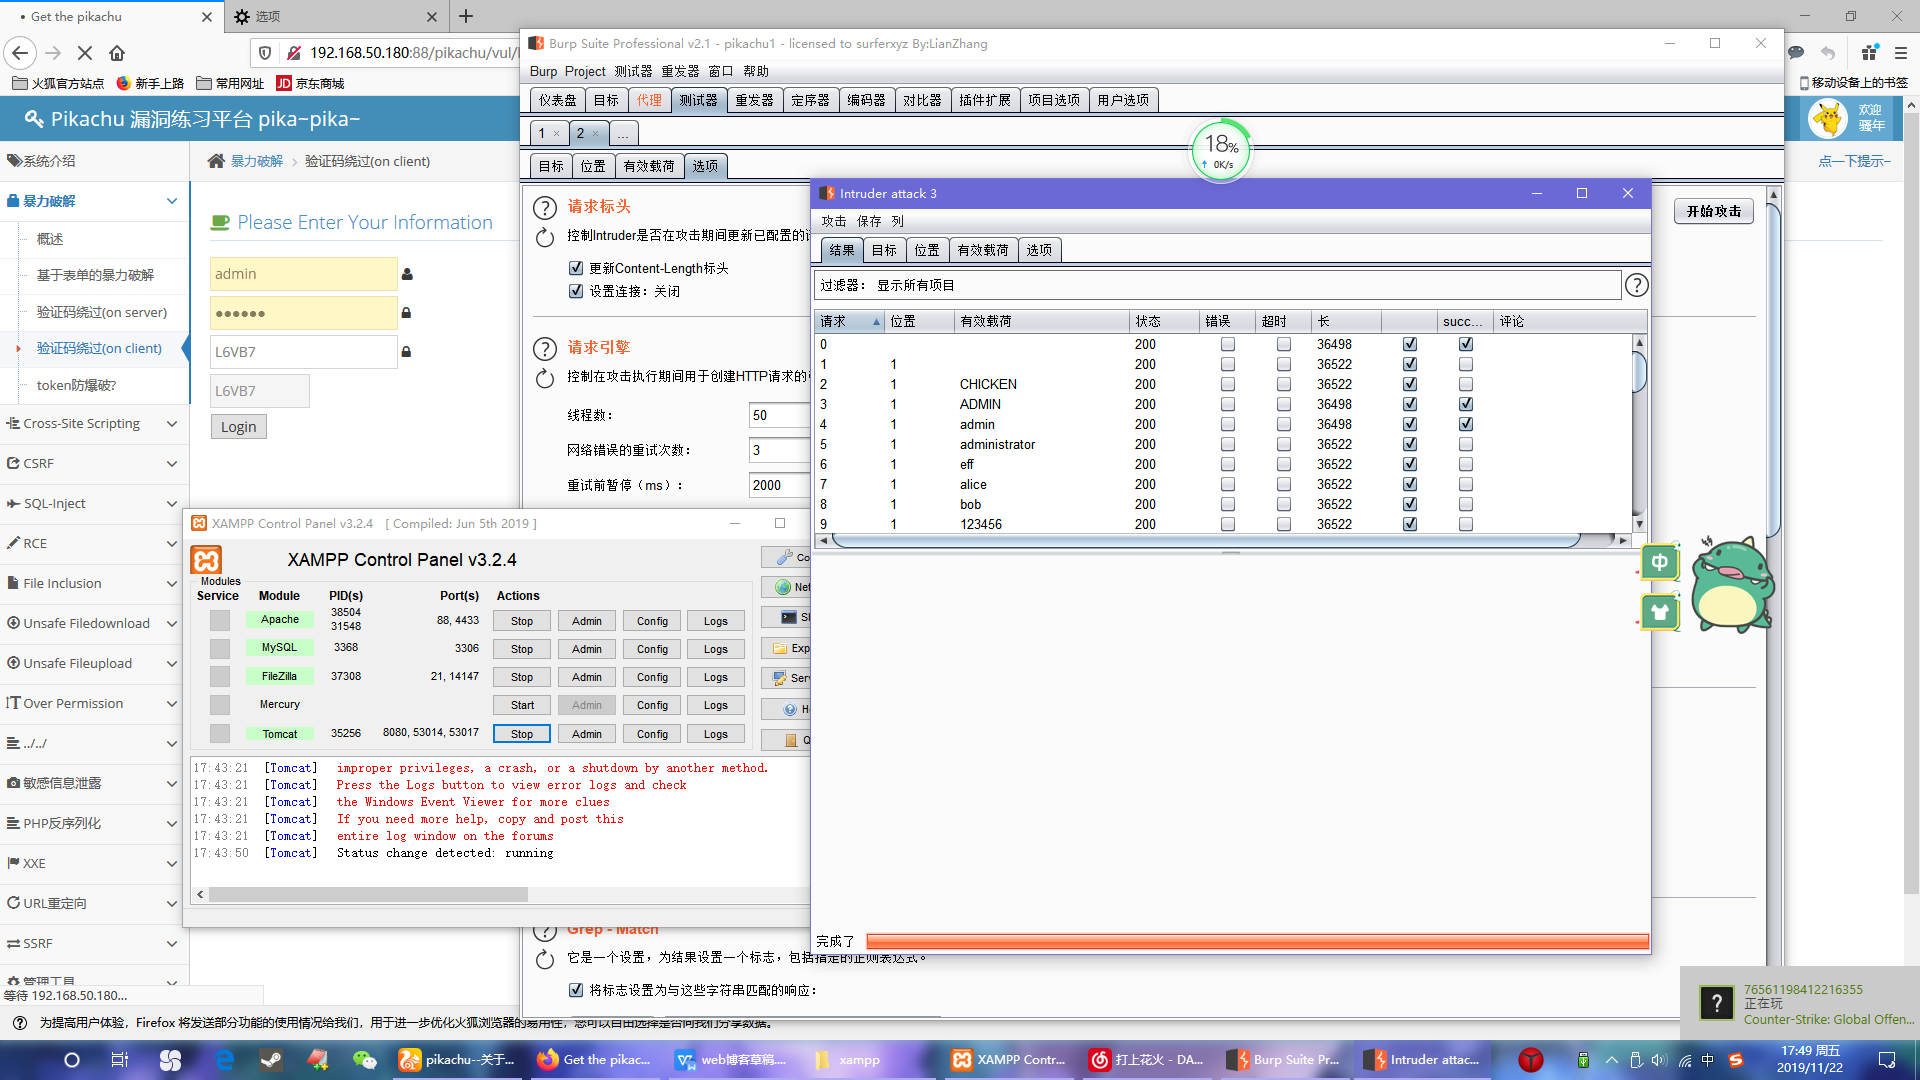Click the 开始攻击 button

(1713, 211)
